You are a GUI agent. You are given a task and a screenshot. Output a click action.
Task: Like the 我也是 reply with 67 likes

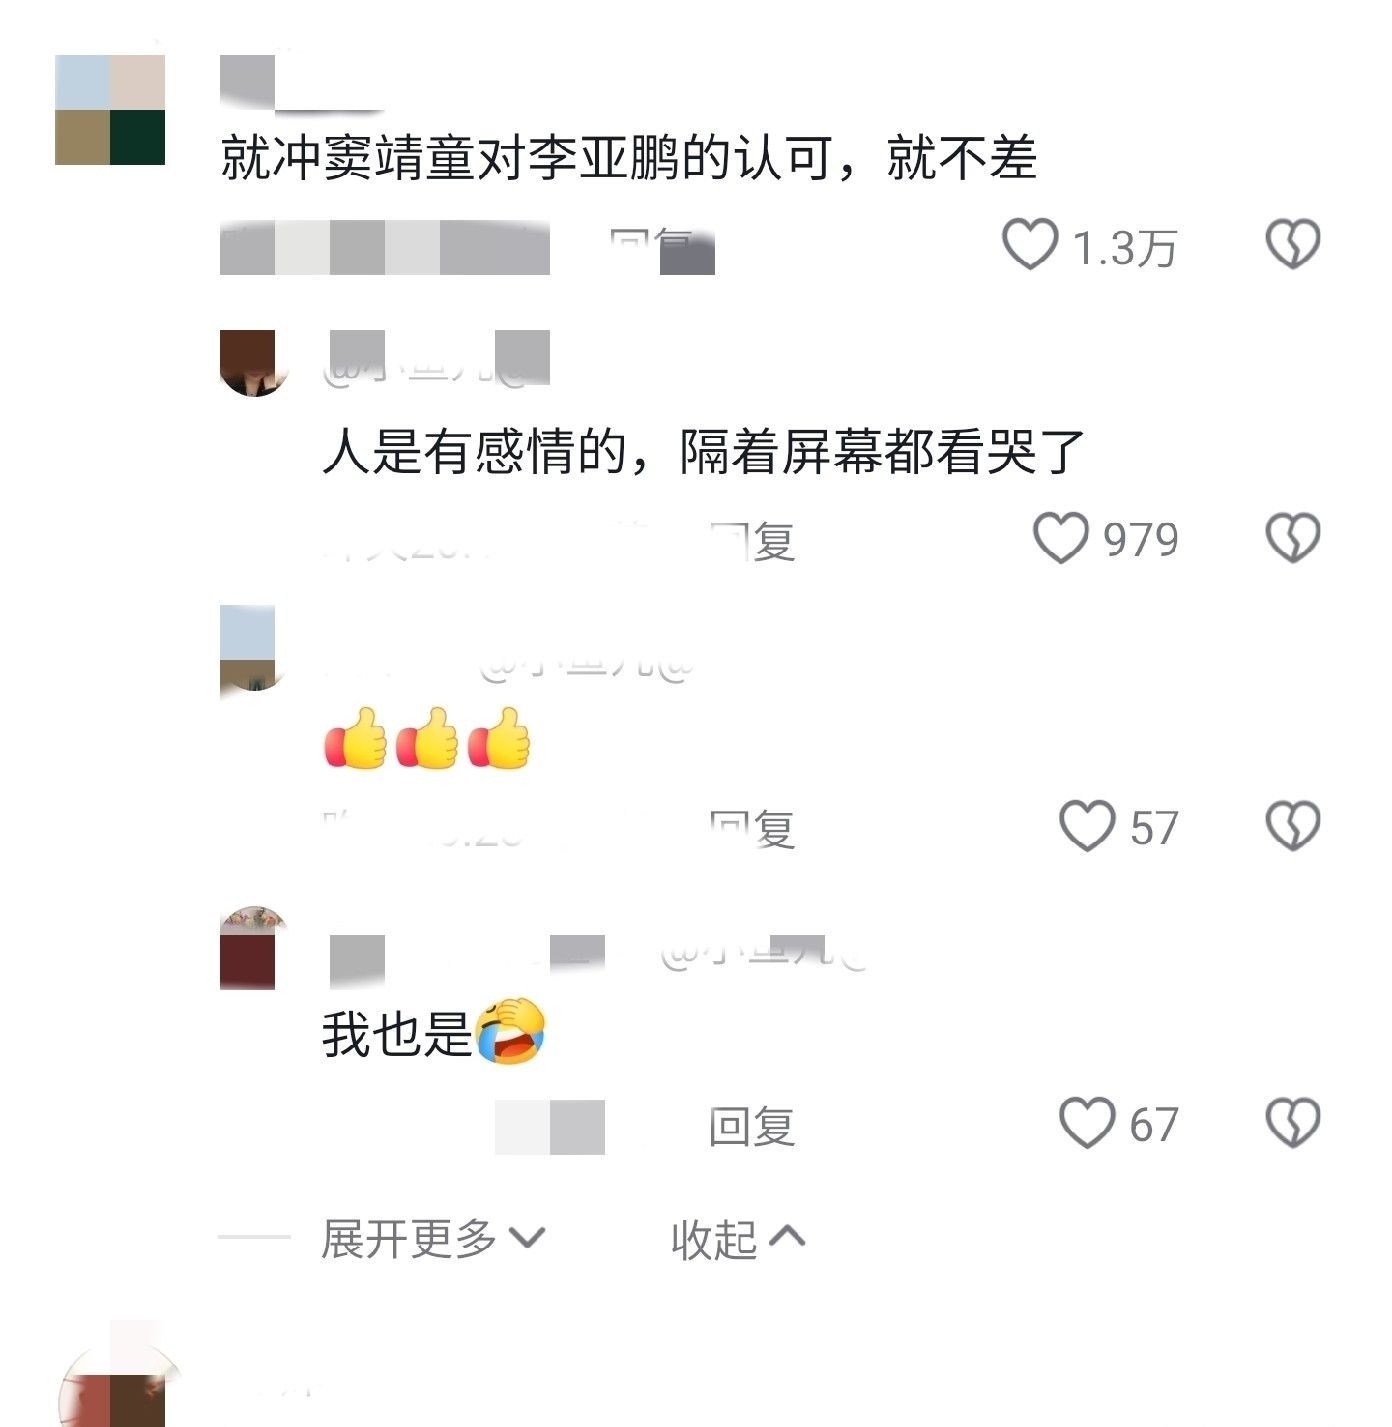1087,1122
